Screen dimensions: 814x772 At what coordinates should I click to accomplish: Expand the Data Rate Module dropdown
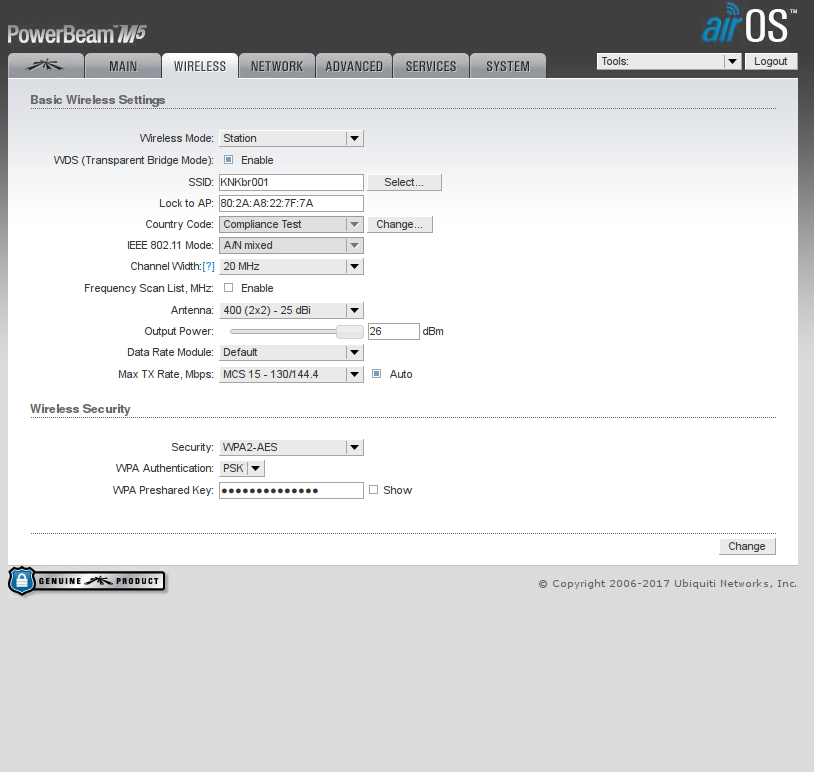click(291, 353)
